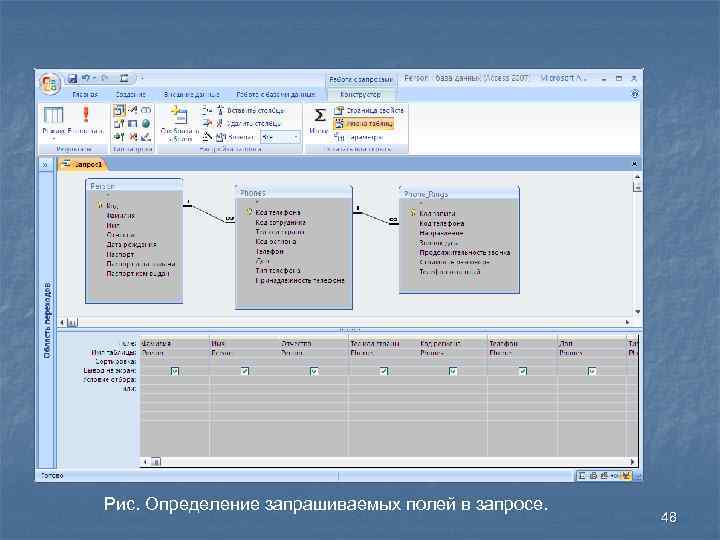
Task: Select the Конструктор ribbon tab
Action: 361,94
